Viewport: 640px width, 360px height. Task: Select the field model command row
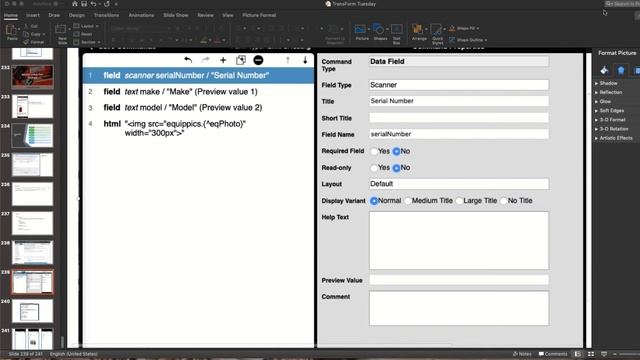(198, 108)
